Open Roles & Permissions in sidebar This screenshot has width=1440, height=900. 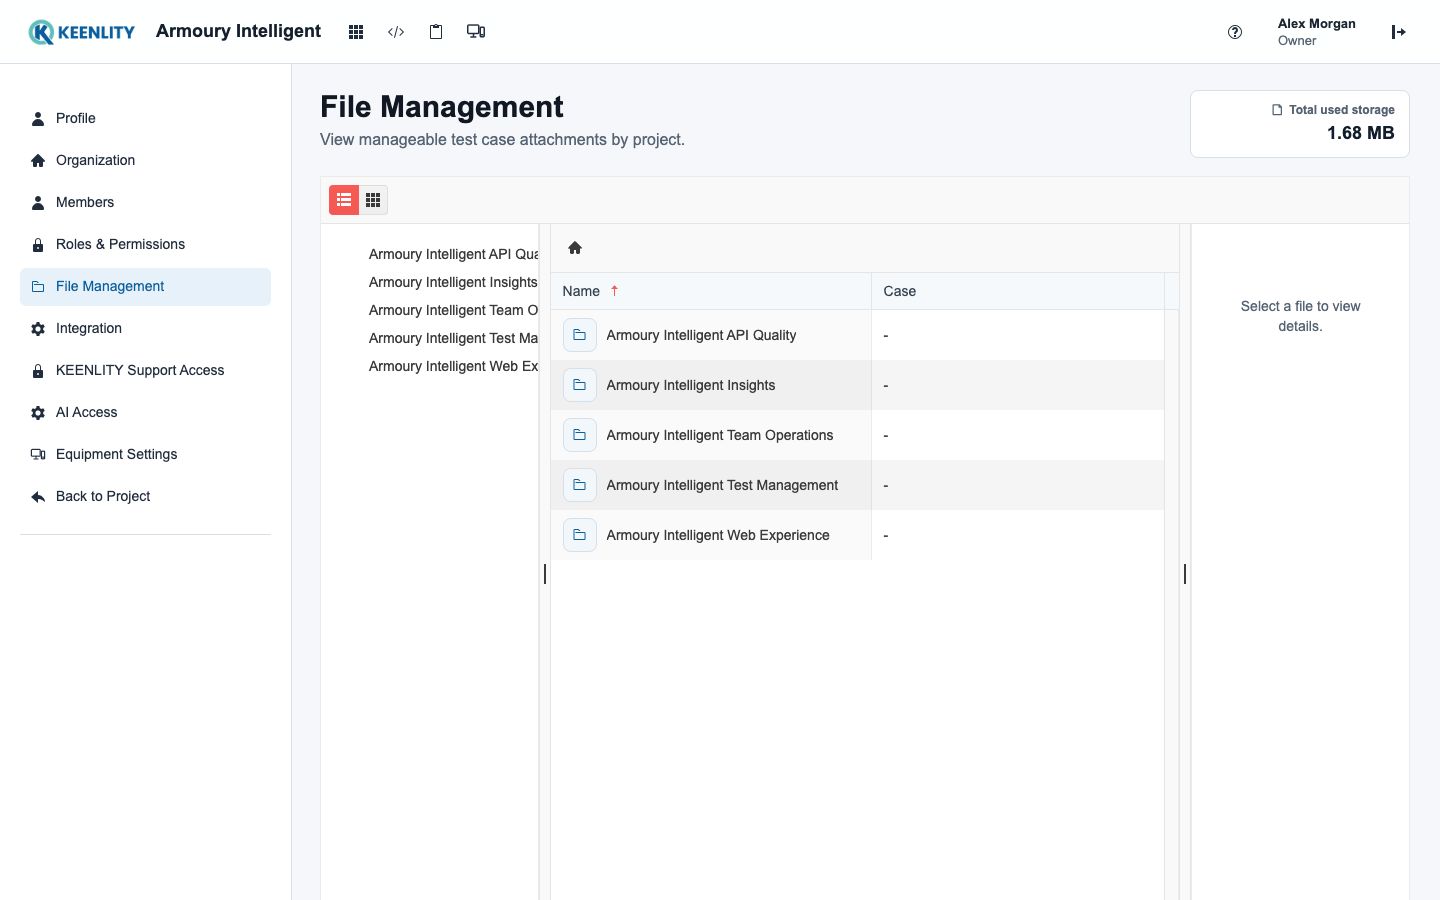tap(145, 244)
